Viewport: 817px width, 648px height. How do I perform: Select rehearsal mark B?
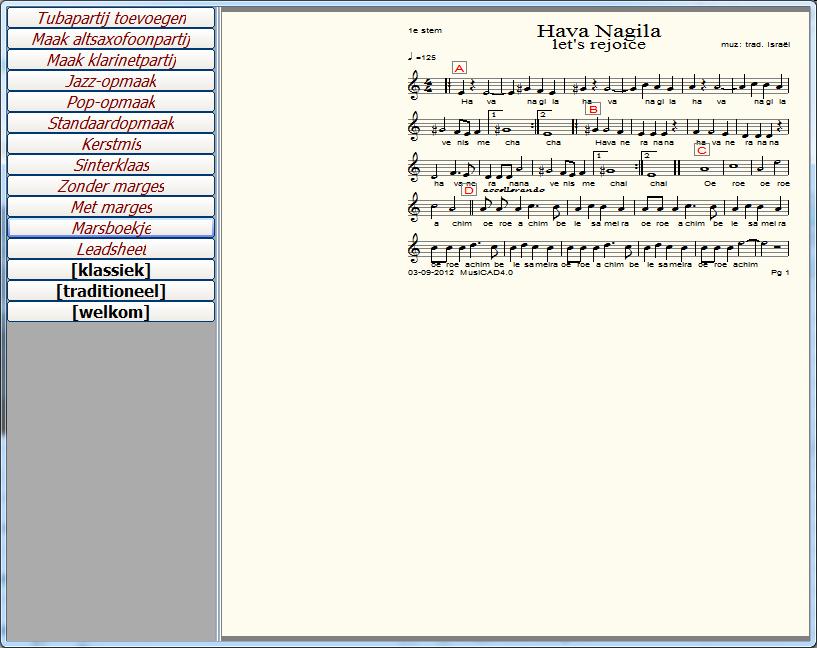(592, 109)
